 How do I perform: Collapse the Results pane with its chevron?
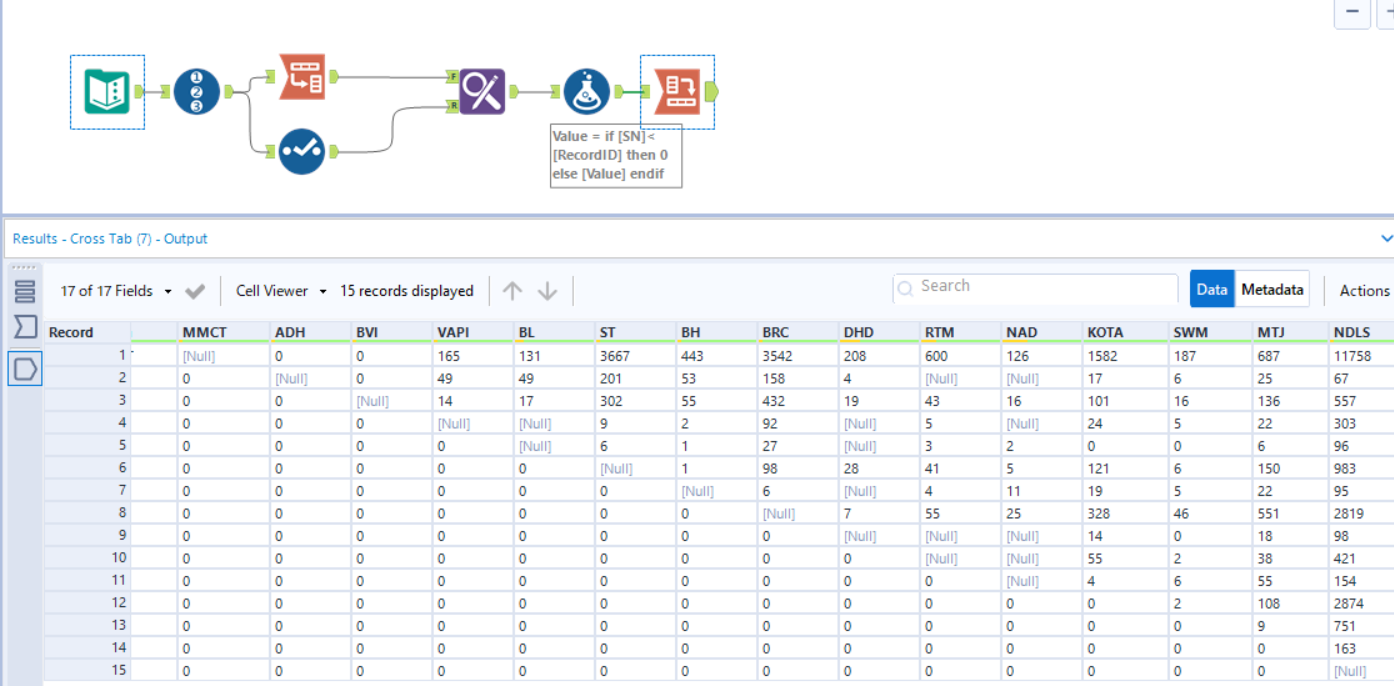[x=1387, y=239]
